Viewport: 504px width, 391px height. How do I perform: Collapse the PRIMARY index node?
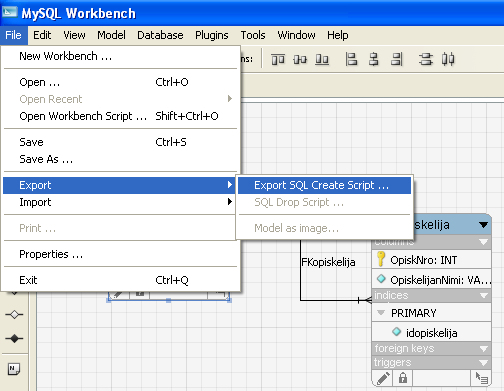coord(380,313)
